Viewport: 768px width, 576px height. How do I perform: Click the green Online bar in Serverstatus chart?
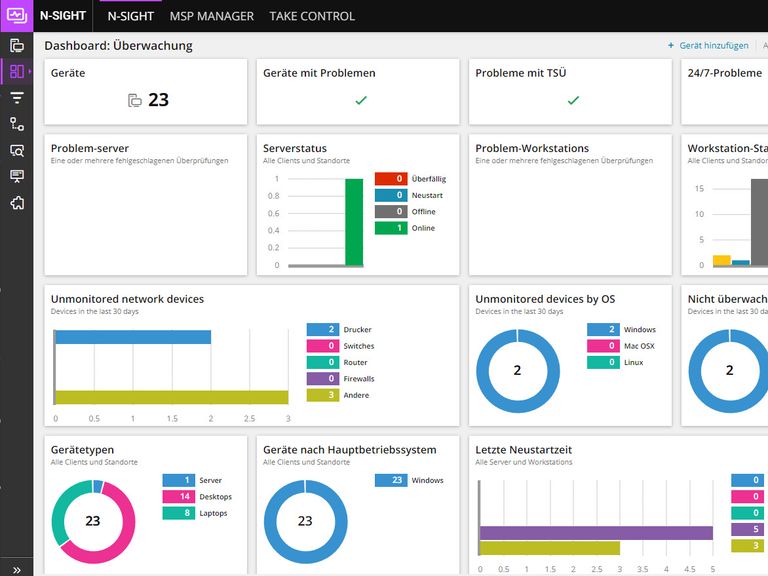(x=354, y=222)
